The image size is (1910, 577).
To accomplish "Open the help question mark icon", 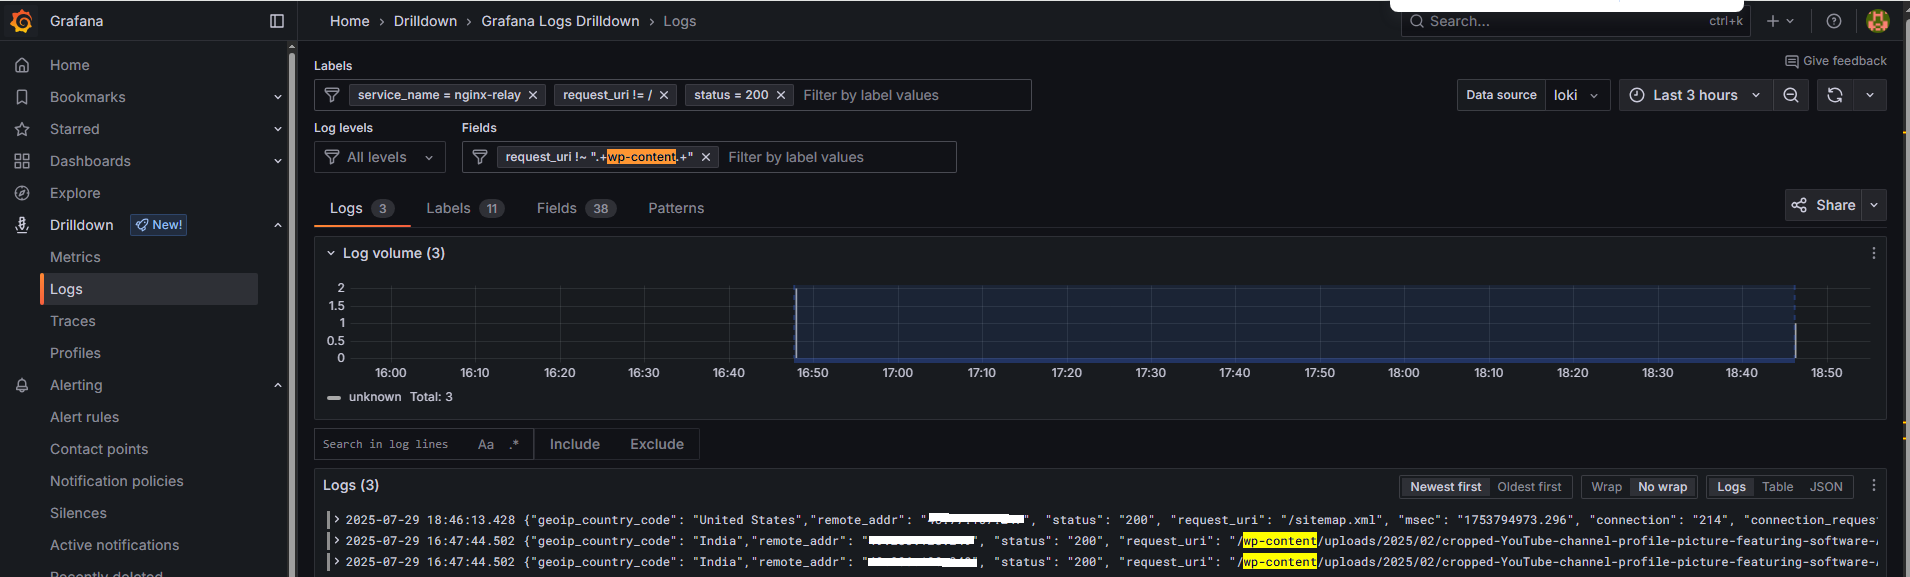I will pos(1834,21).
